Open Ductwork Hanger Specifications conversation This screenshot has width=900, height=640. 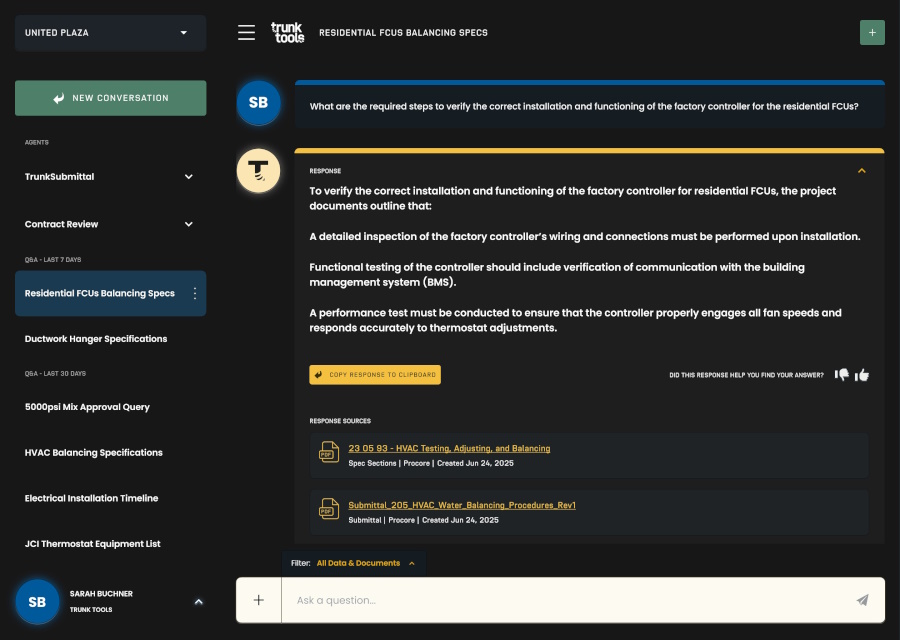[96, 339]
